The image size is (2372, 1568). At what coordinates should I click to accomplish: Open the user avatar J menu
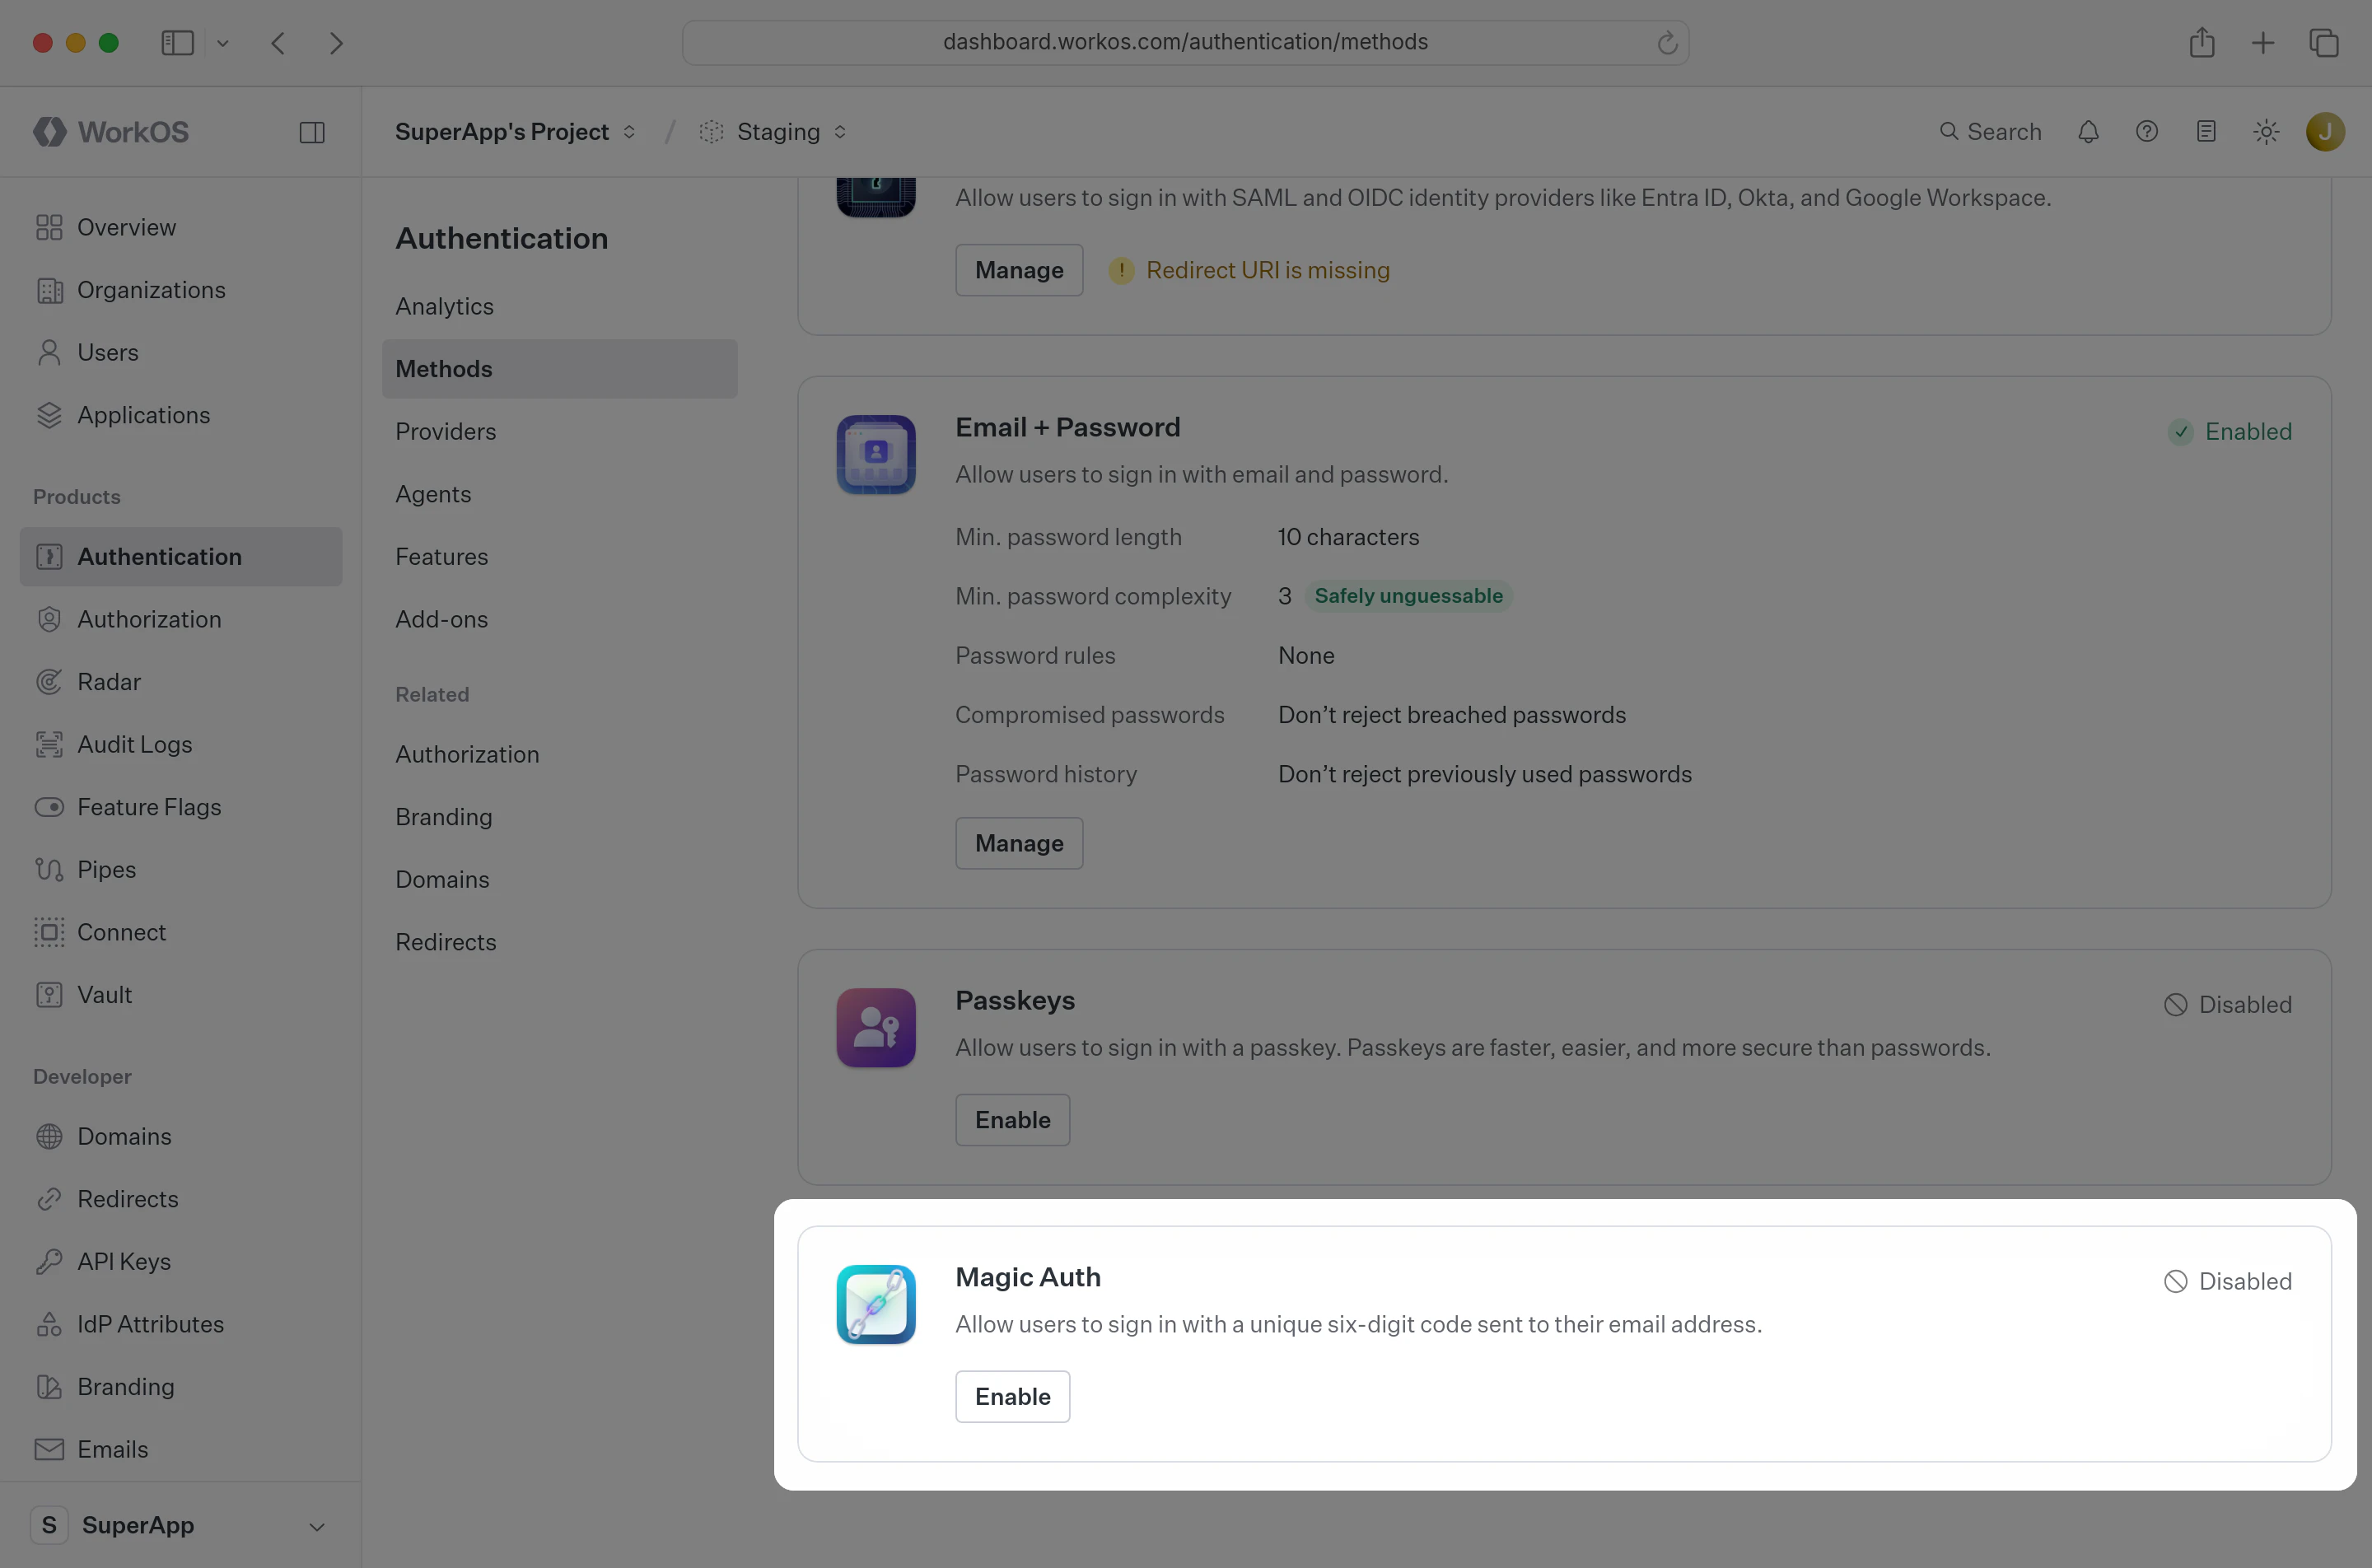pyautogui.click(x=2325, y=132)
